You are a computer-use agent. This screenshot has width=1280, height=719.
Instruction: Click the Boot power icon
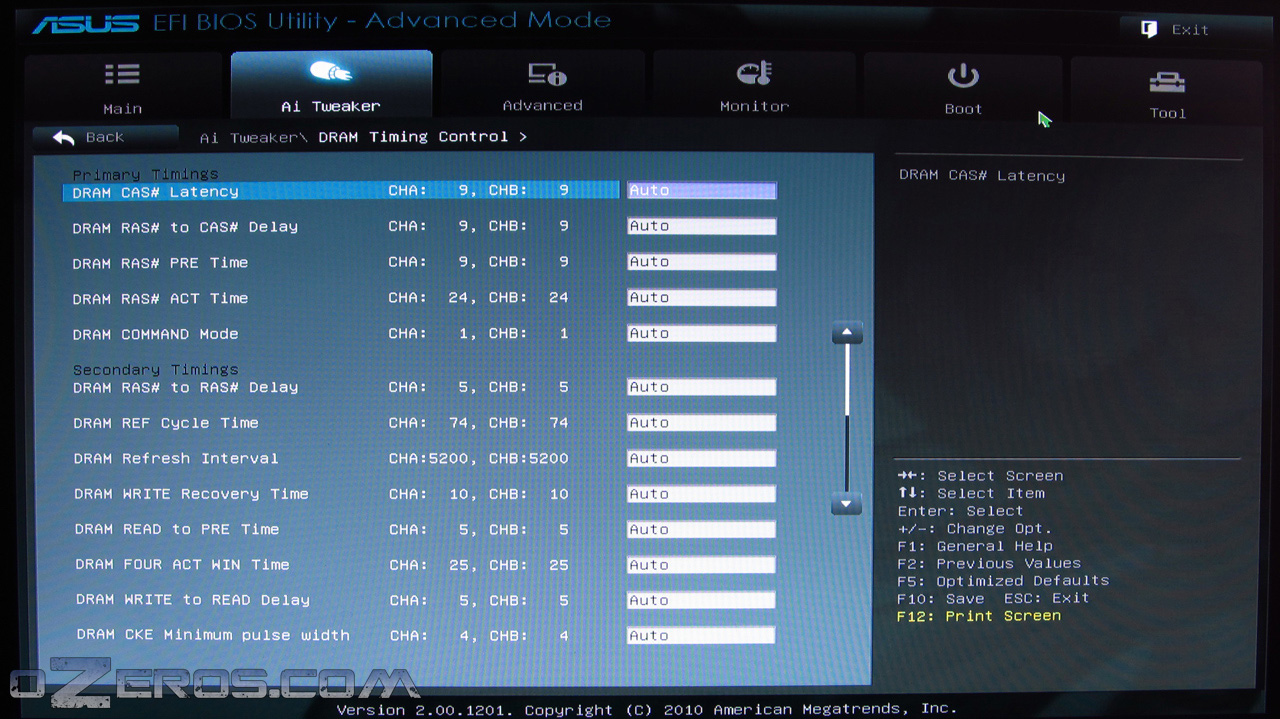(x=963, y=76)
